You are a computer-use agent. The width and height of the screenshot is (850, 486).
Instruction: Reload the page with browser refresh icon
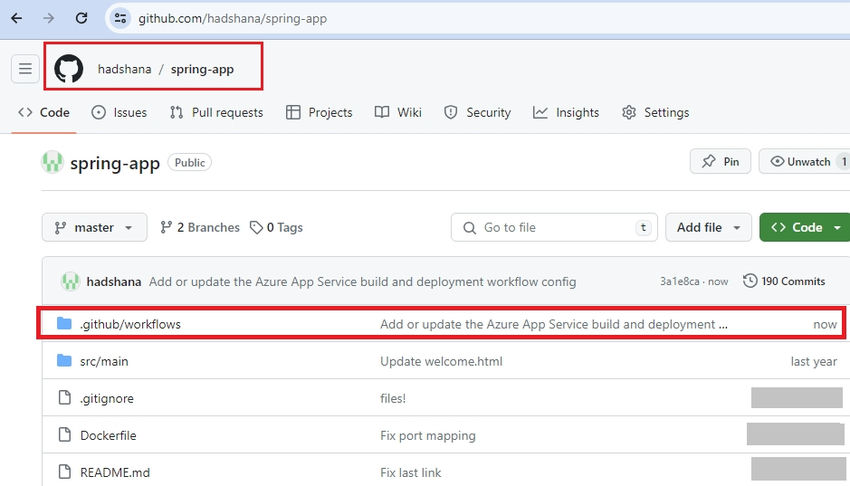click(82, 18)
